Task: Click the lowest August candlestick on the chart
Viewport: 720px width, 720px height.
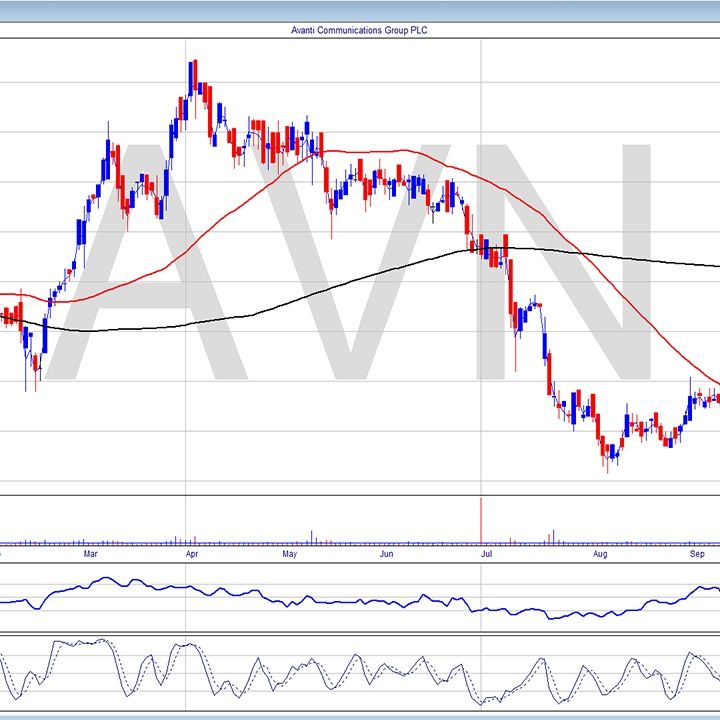Action: [606, 458]
